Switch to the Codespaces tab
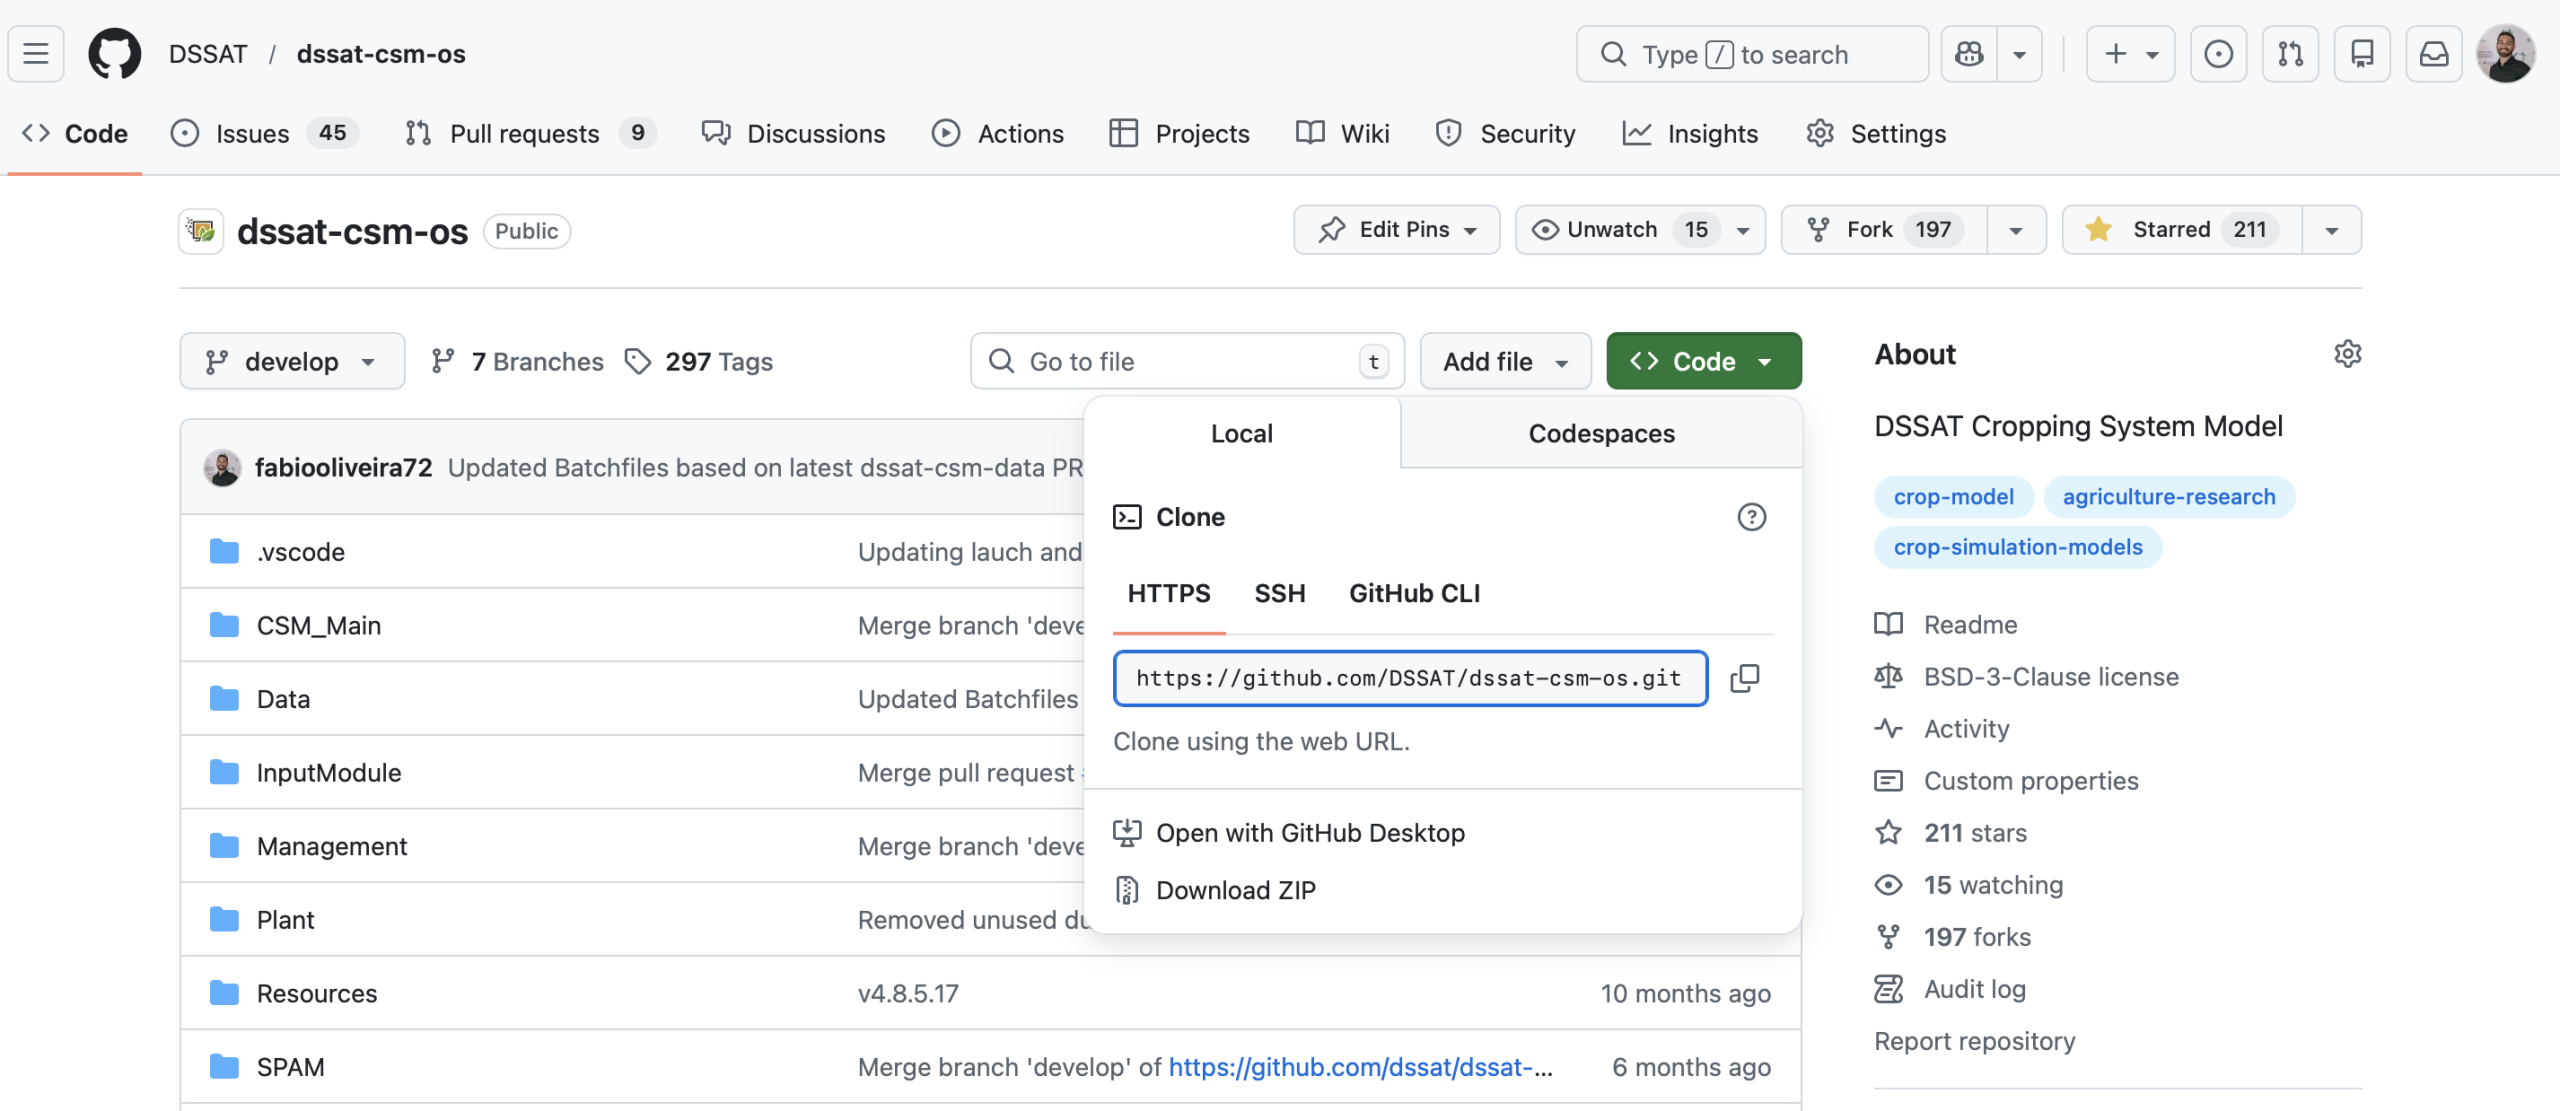 pos(1601,434)
